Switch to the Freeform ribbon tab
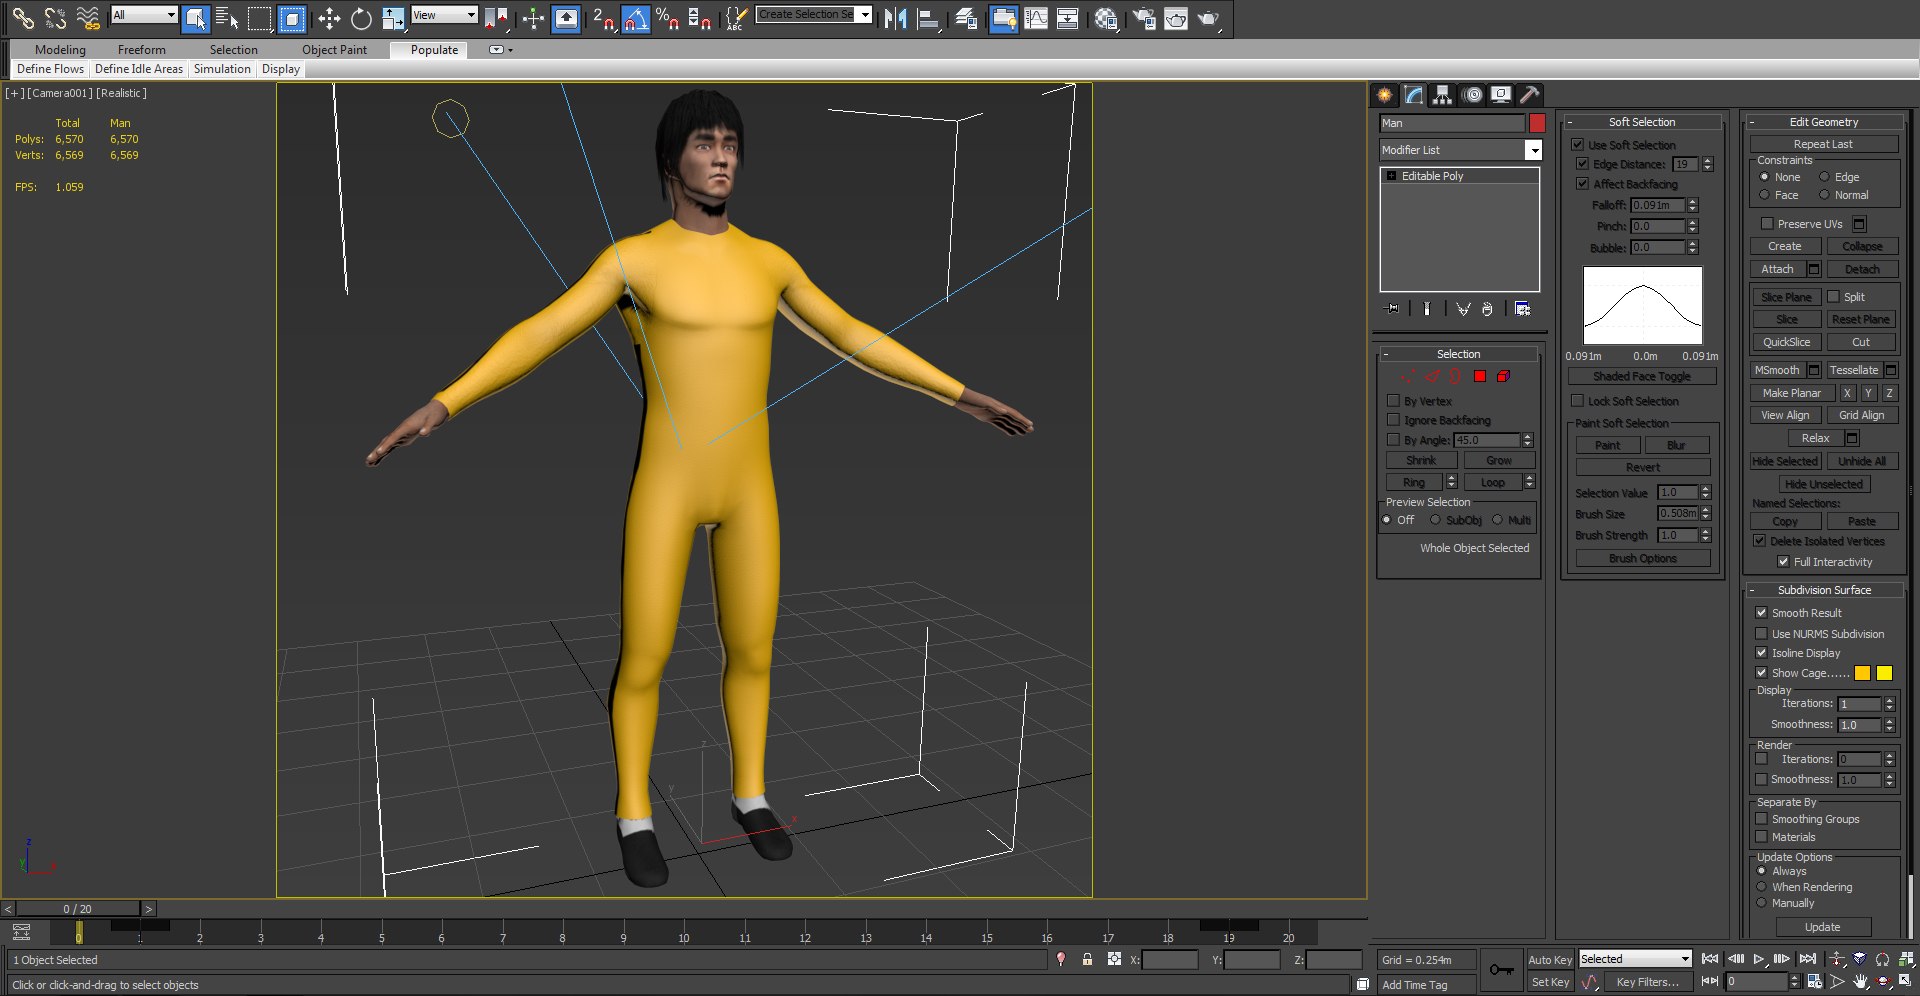 141,49
